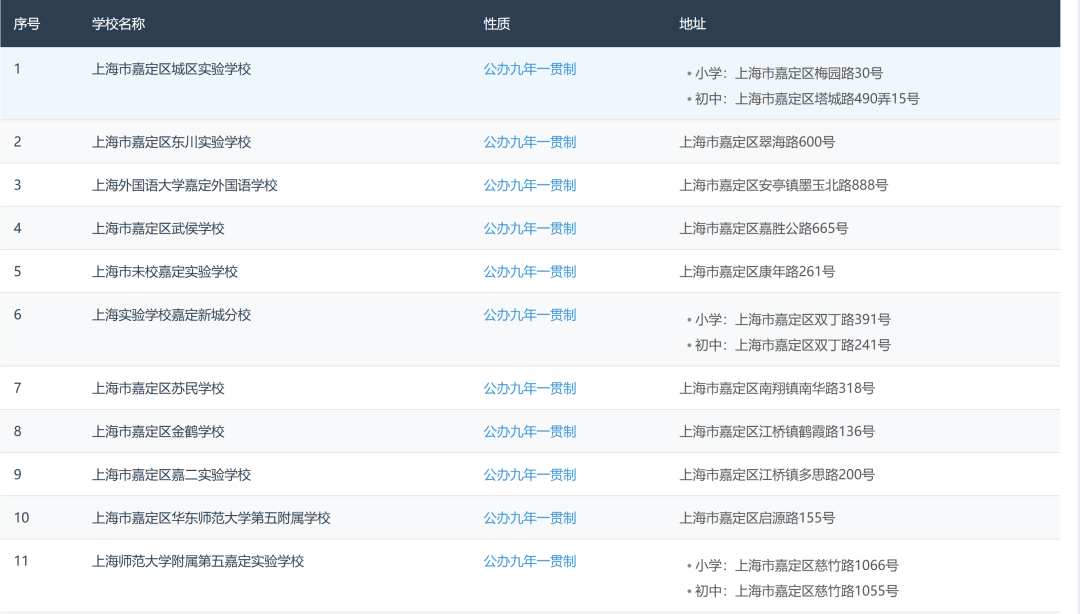Select school name 上海市嘉定区武侯学校
This screenshot has height=614, width=1080.
coord(158,229)
